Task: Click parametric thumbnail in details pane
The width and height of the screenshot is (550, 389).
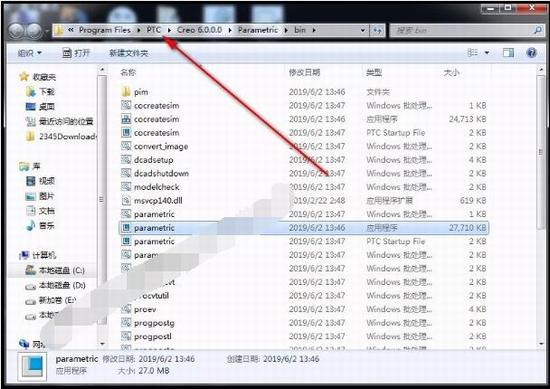Action: click(32, 366)
